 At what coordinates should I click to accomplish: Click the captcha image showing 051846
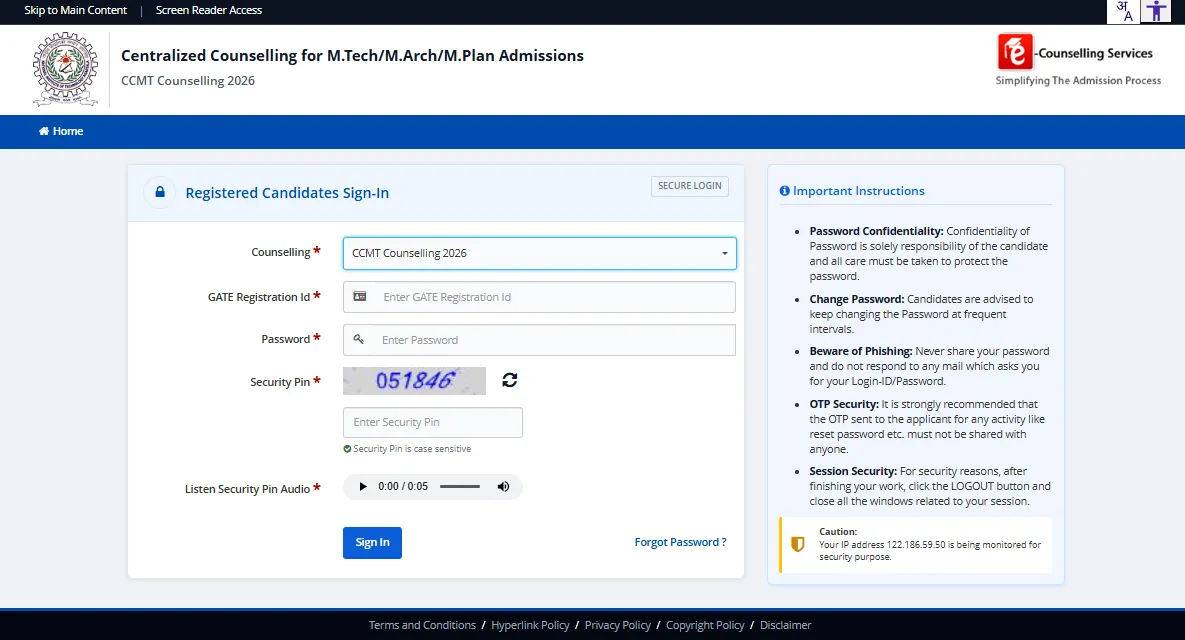[414, 381]
